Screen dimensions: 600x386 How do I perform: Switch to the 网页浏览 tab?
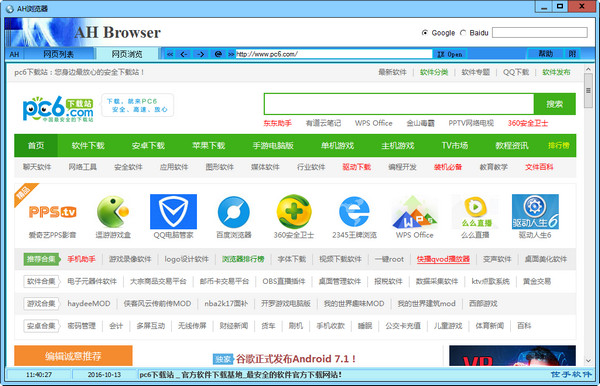point(127,54)
